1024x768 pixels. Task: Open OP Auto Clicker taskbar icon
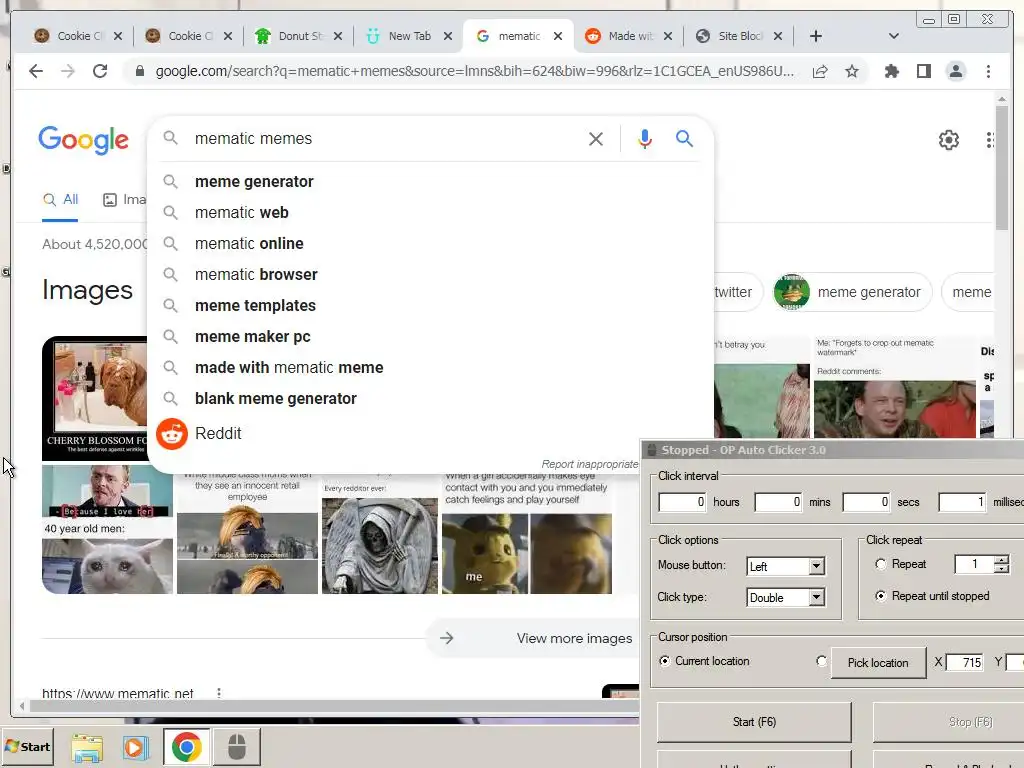[236, 747]
